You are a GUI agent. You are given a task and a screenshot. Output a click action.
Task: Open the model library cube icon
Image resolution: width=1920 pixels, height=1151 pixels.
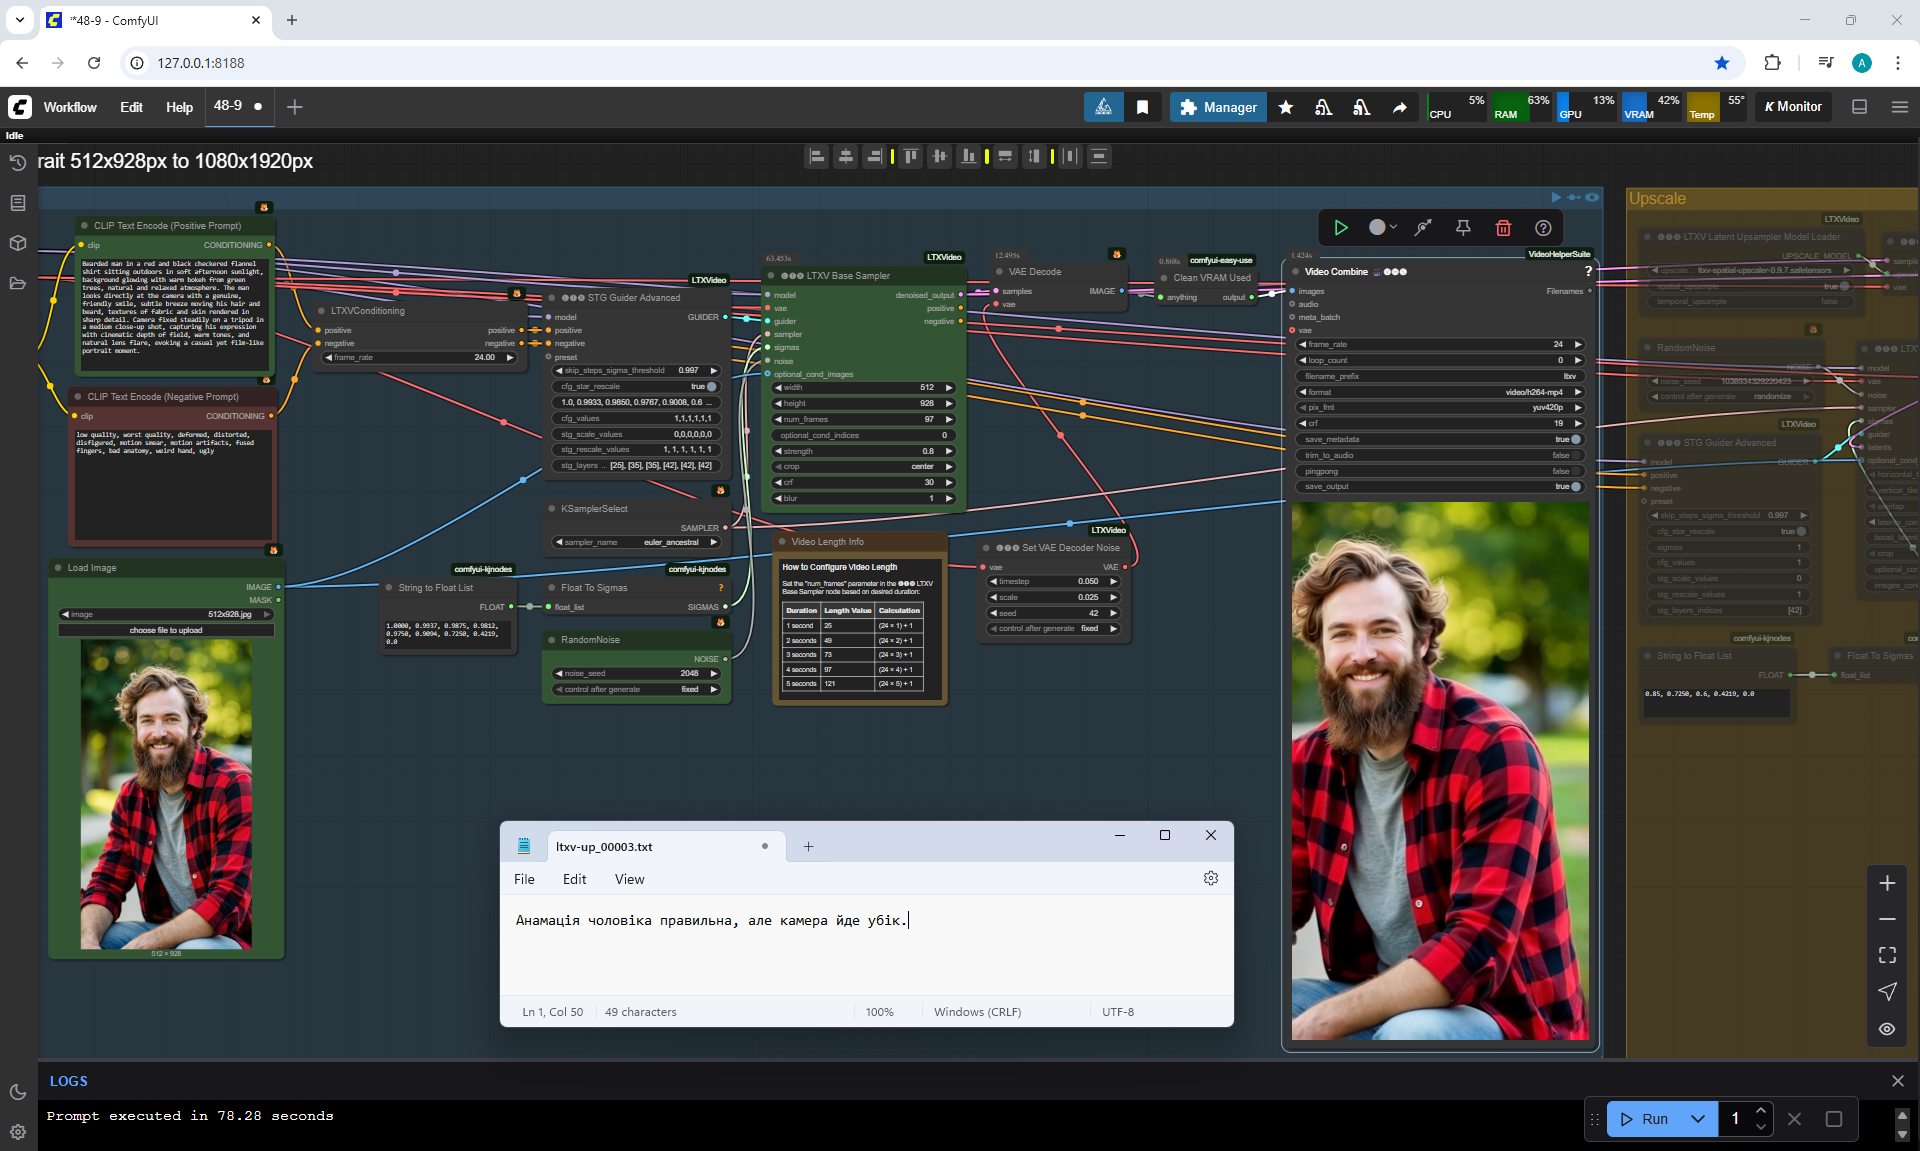pos(17,243)
